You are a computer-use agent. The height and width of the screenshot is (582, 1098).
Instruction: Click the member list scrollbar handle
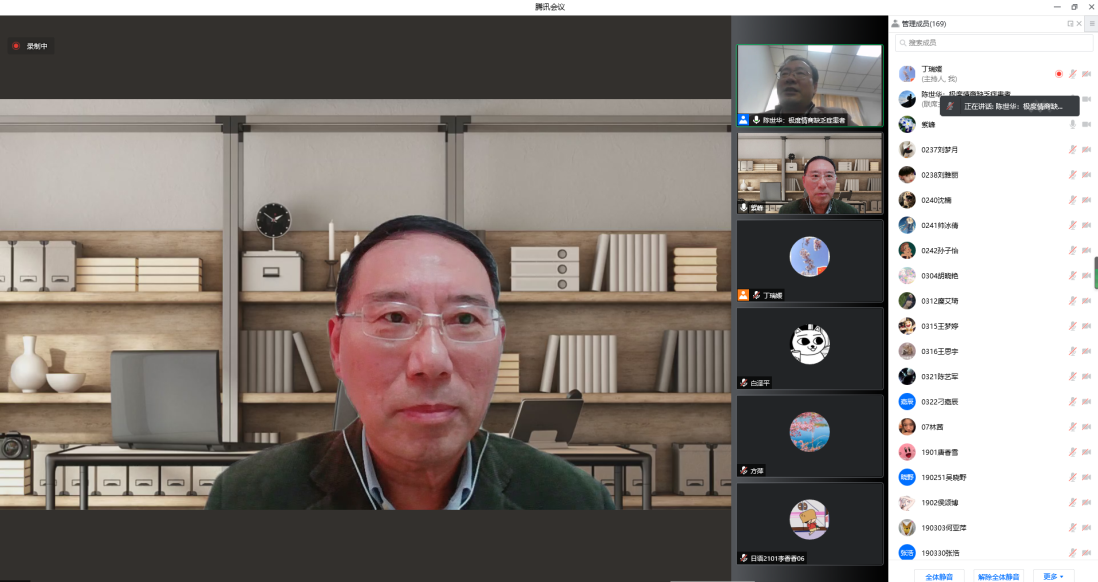(x=1095, y=272)
